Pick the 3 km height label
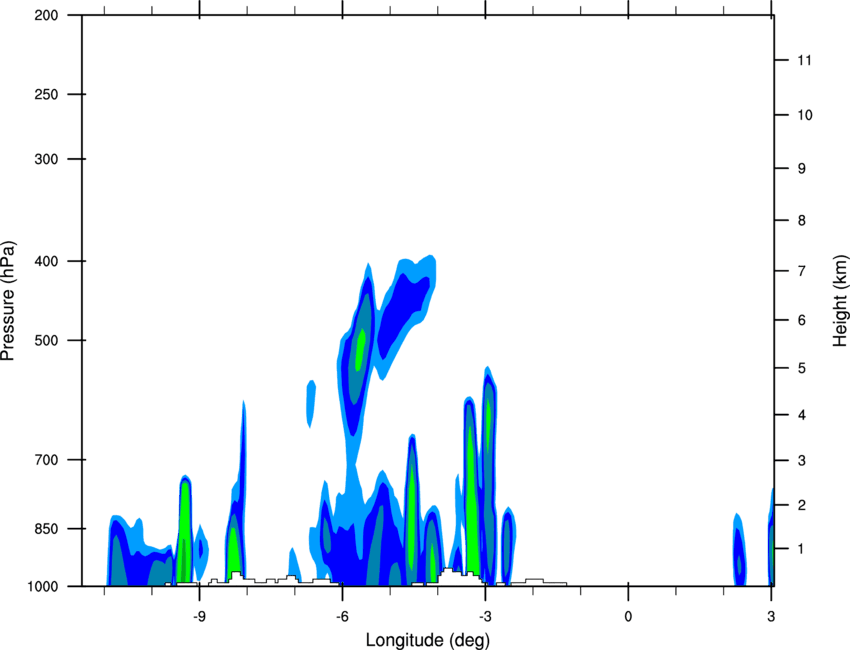The image size is (850, 650). (x=802, y=461)
